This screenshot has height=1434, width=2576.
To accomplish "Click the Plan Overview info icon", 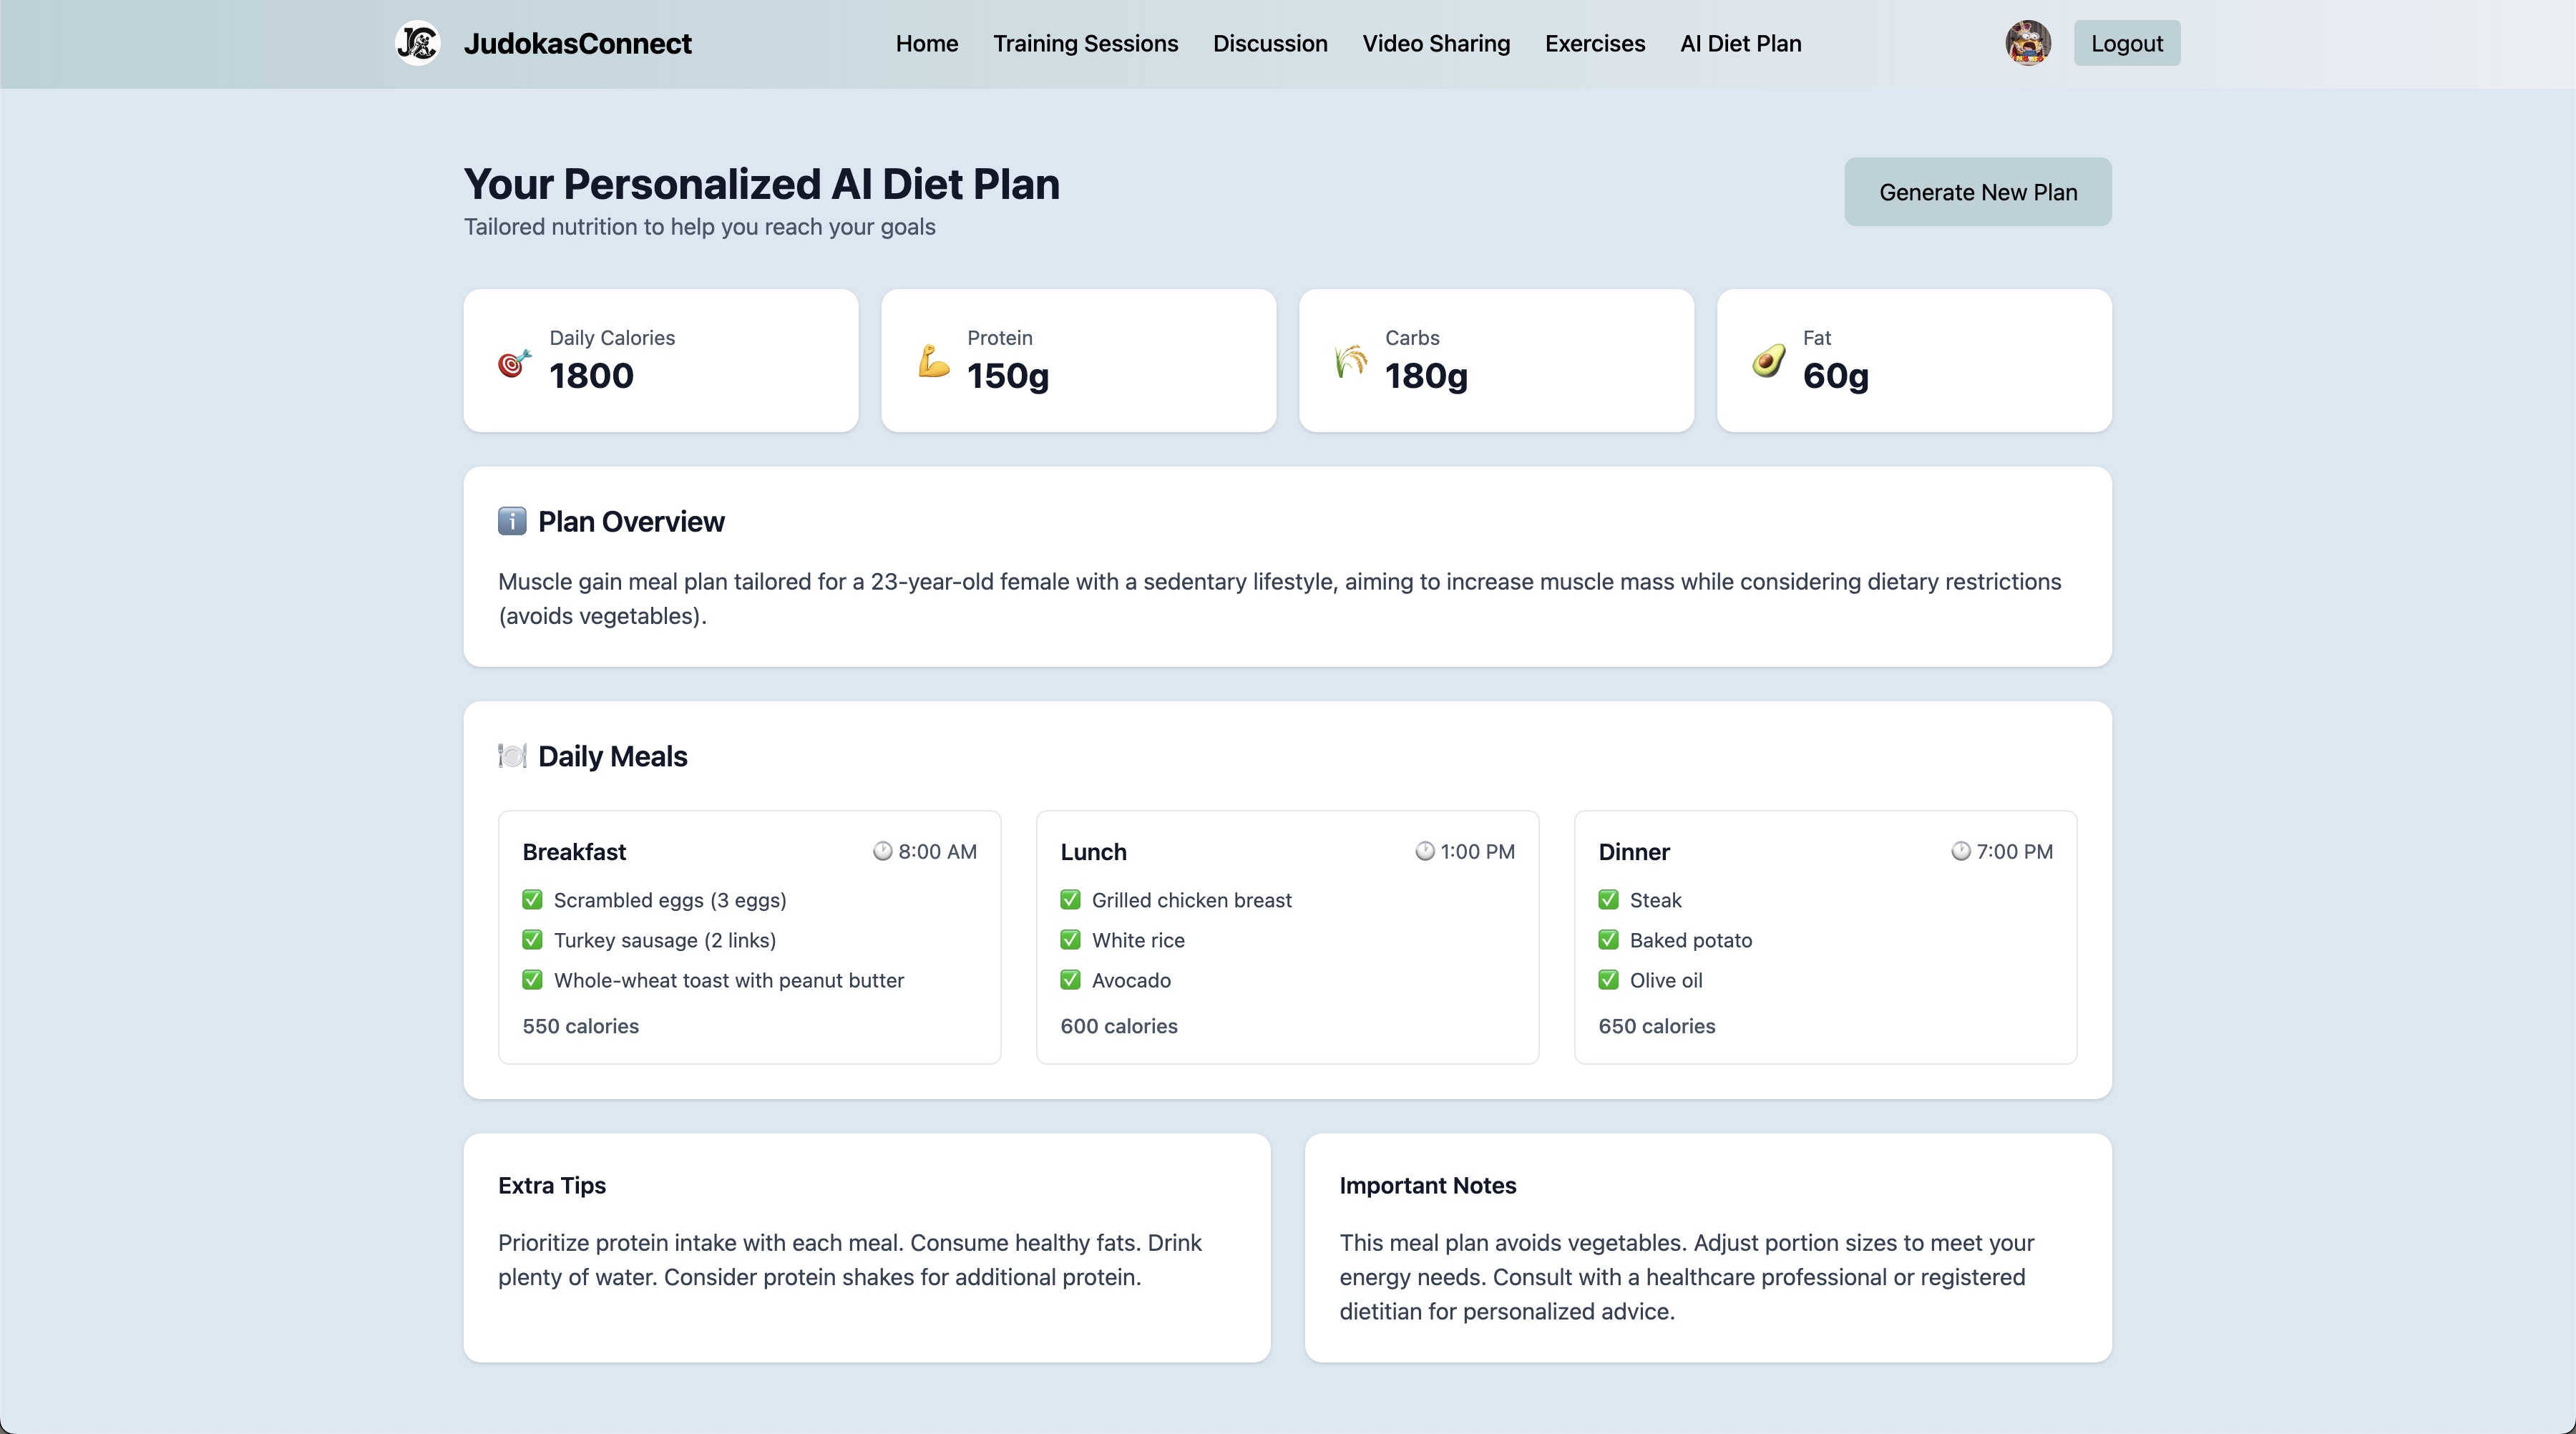I will tap(512, 521).
